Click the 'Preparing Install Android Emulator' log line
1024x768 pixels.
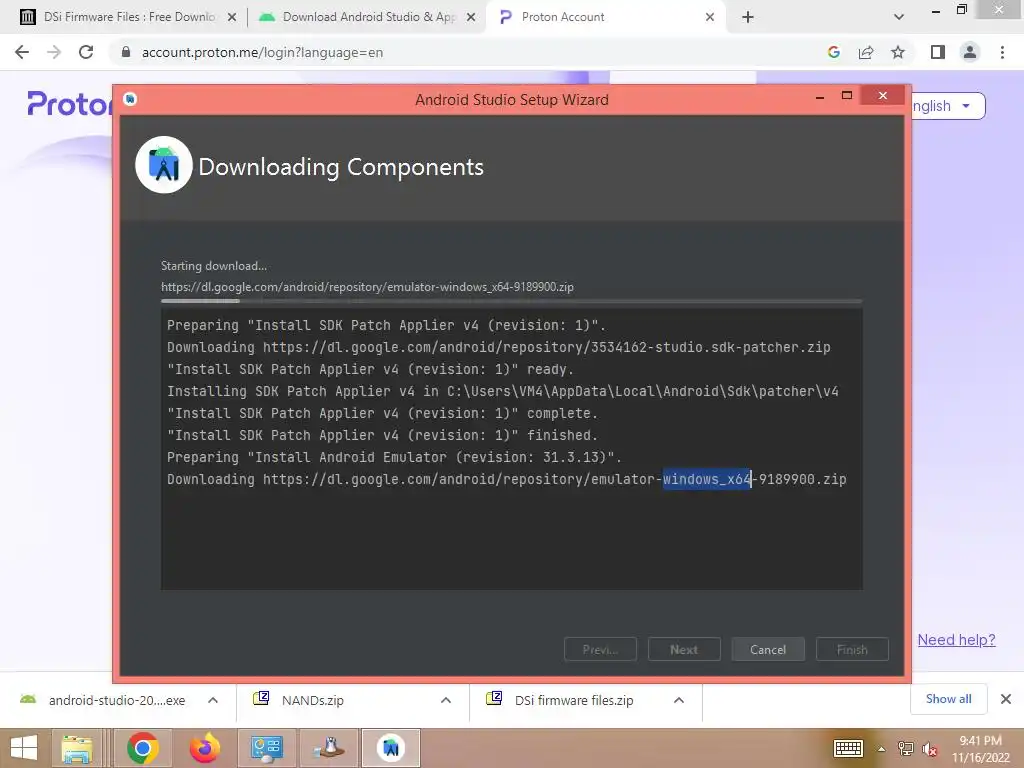[394, 457]
